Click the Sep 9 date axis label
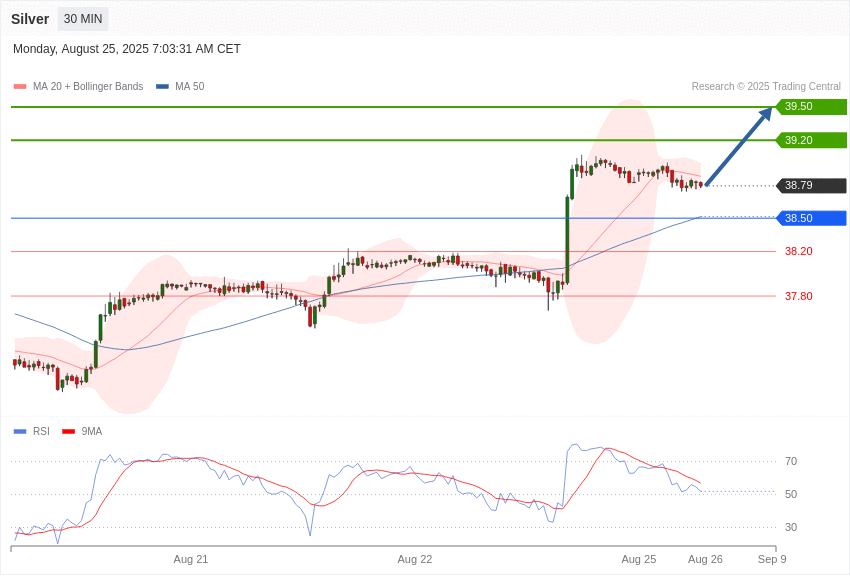Viewport: 850px width, 576px height. click(772, 559)
